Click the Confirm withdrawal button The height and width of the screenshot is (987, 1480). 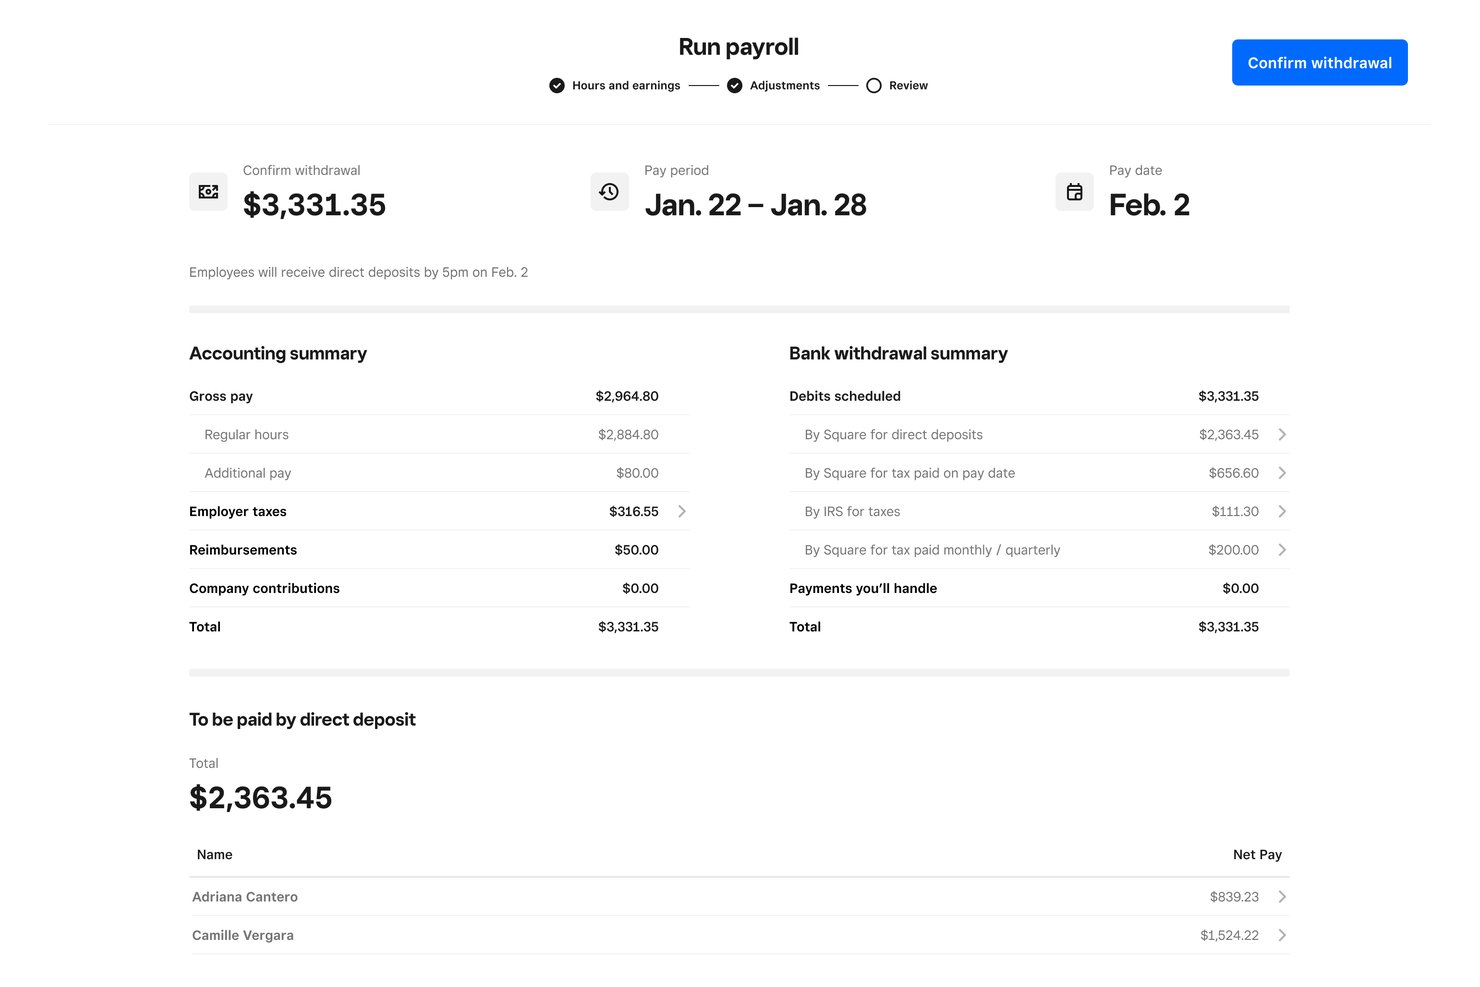1319,62
